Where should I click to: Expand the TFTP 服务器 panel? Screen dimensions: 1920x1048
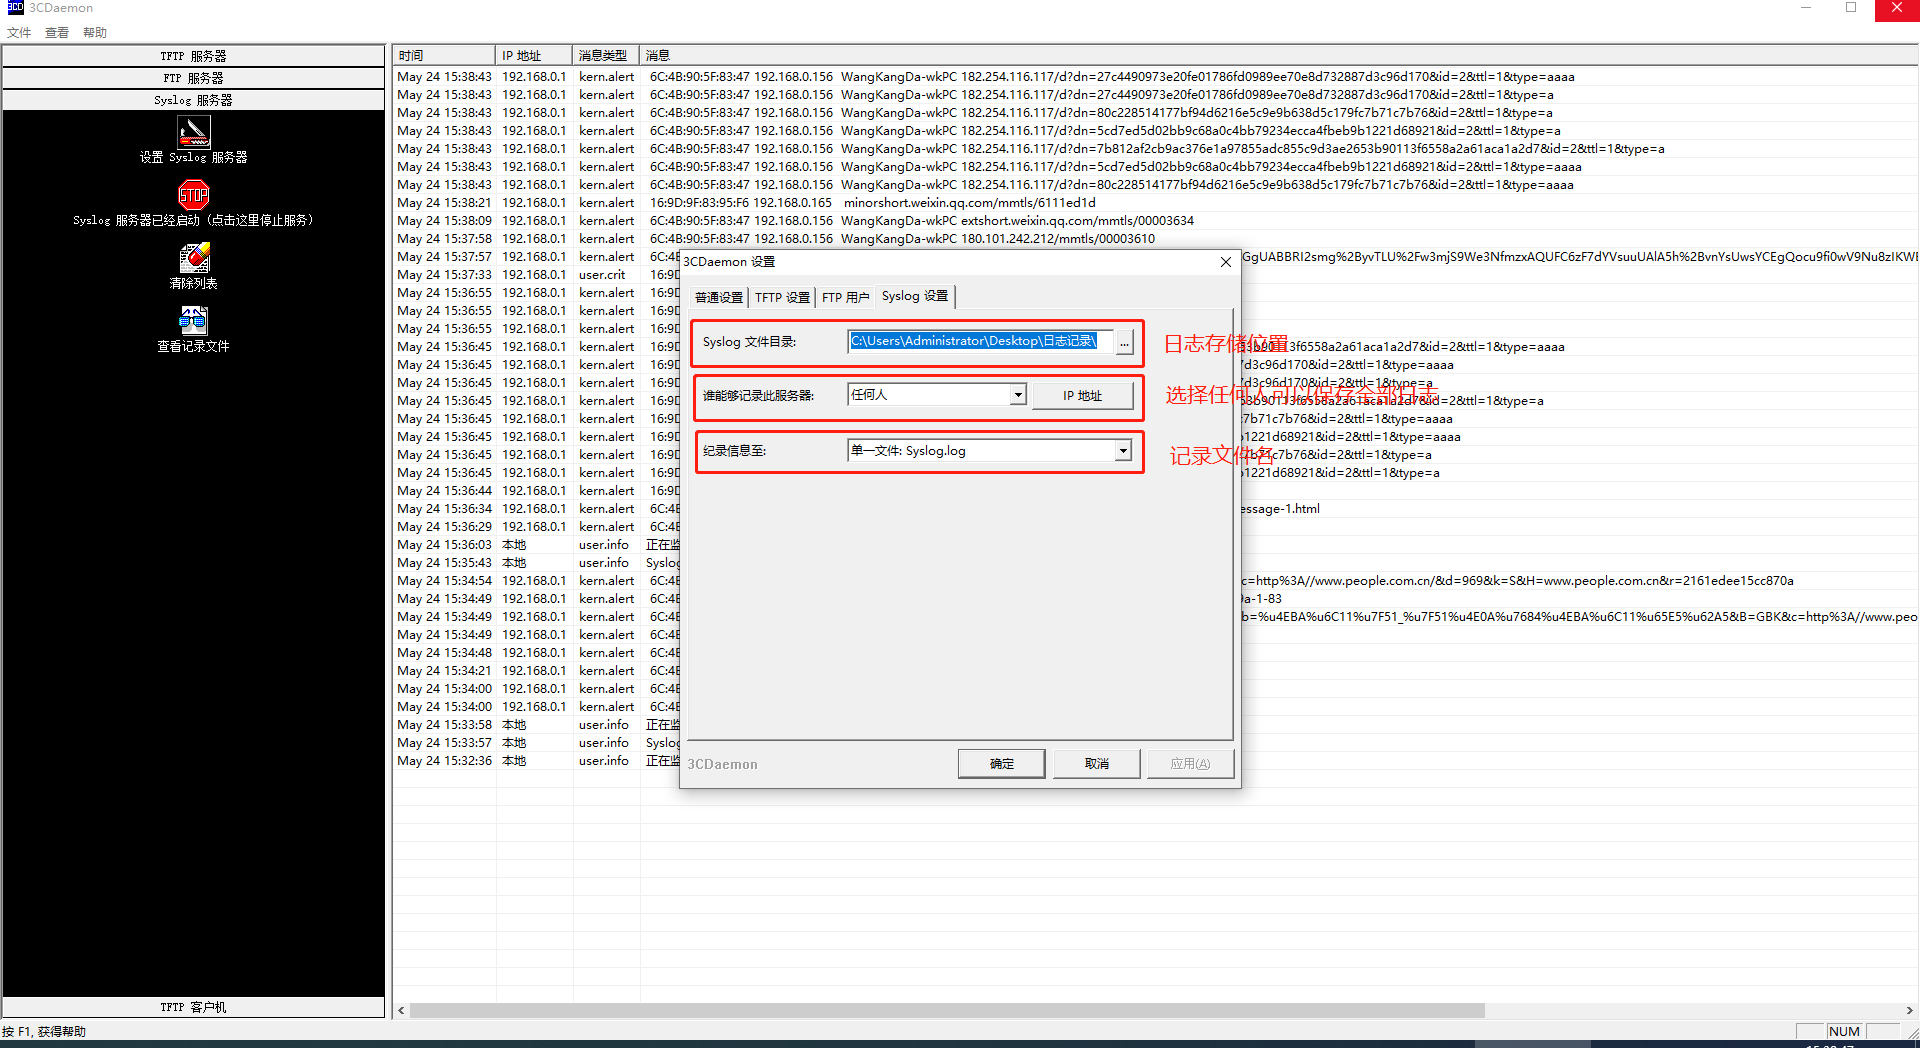click(x=193, y=56)
